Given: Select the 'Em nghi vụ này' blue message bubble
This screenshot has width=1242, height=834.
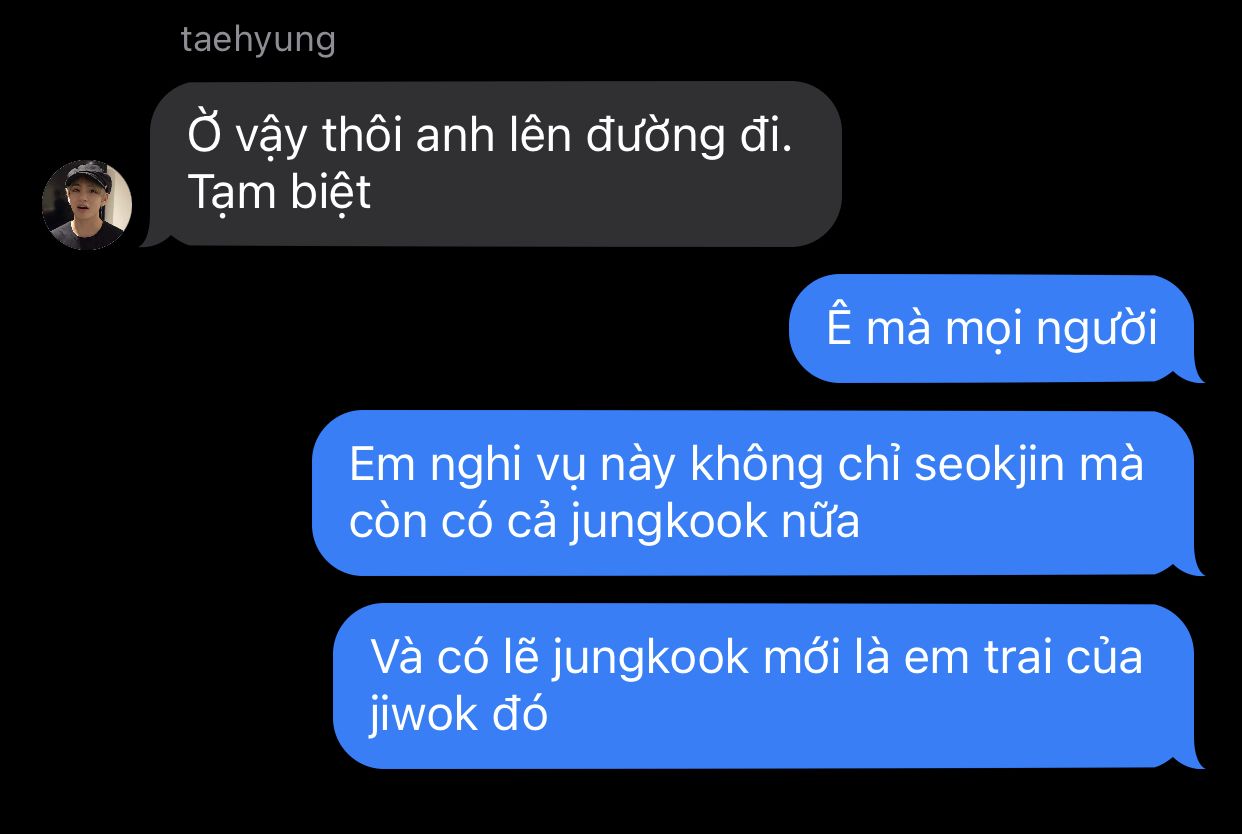Looking at the screenshot, I should point(754,493).
